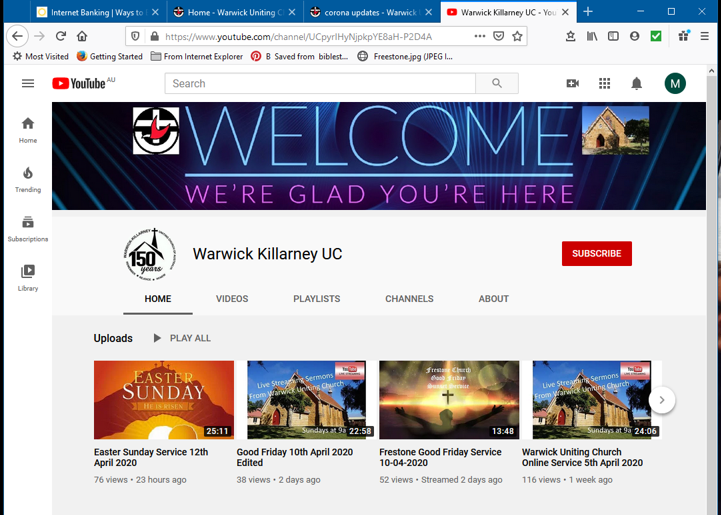
Task: Open Good Friday 10th April thumbnail
Action: click(x=306, y=400)
